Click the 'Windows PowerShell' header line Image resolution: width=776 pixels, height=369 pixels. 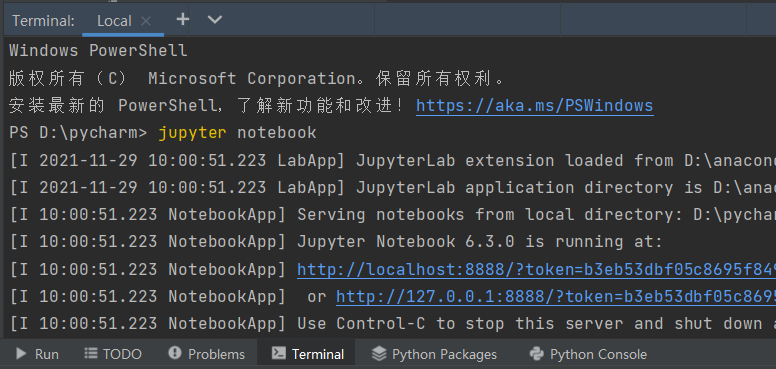(x=98, y=50)
